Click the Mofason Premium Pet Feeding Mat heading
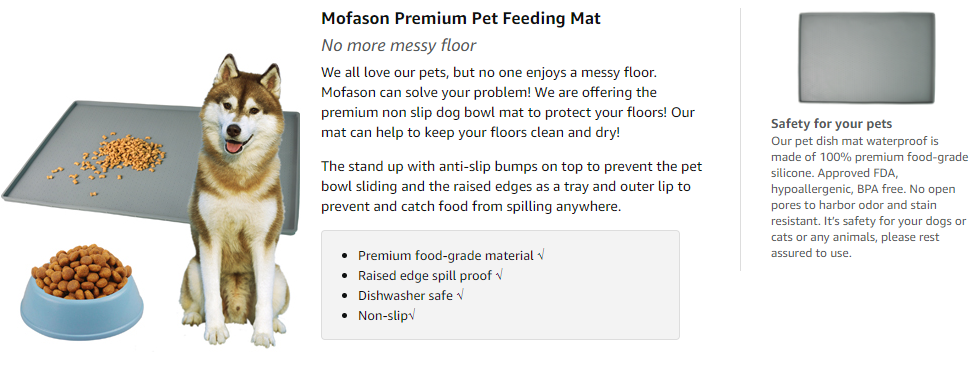The height and width of the screenshot is (381, 970). tap(461, 19)
